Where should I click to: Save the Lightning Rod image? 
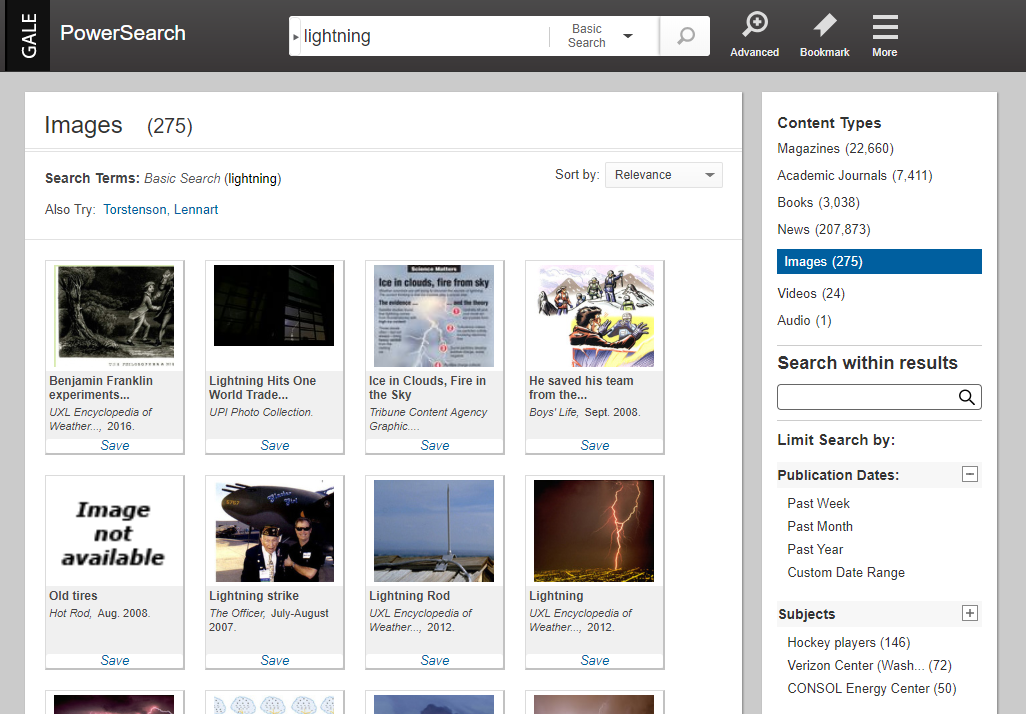[434, 660]
